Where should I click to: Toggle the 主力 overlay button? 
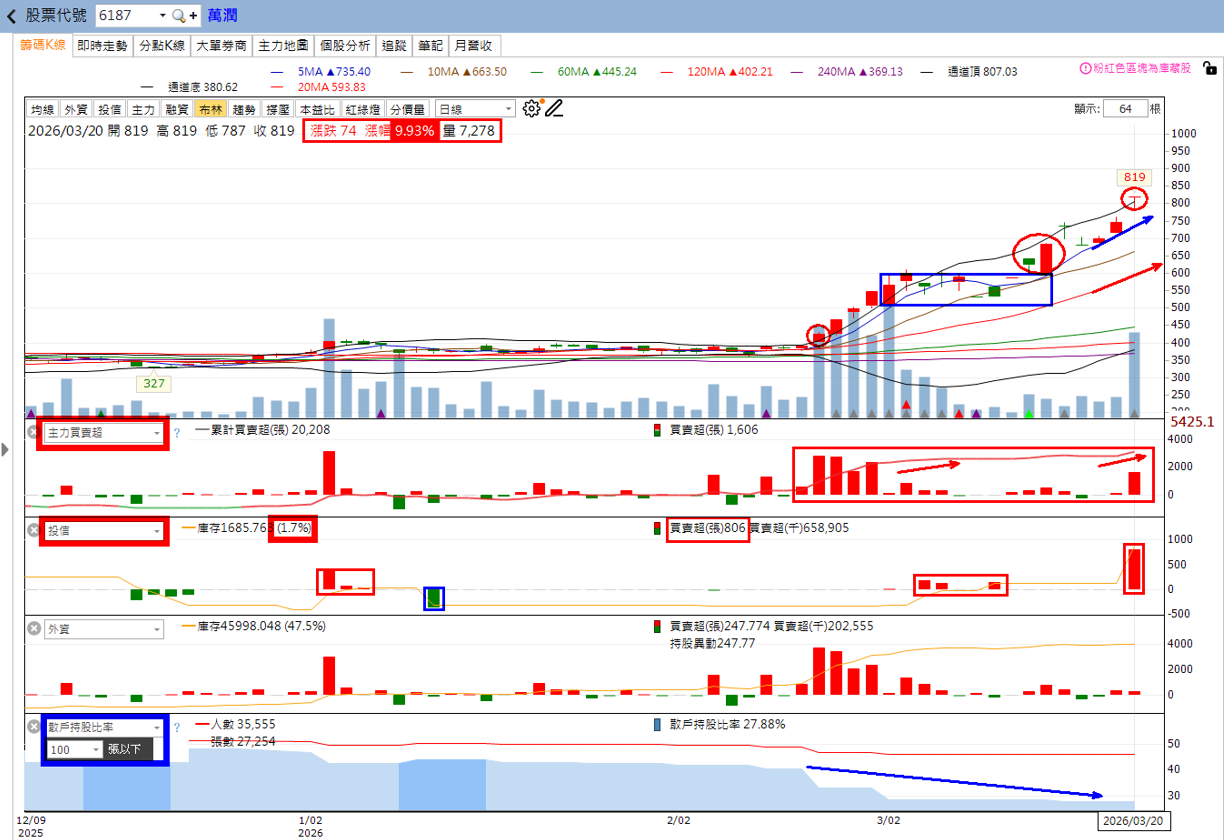click(143, 109)
